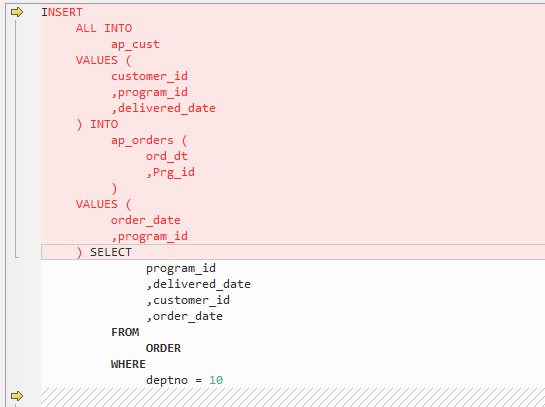
Task: Click the yellow arrow at the bottom gutter
Action: (x=17, y=396)
